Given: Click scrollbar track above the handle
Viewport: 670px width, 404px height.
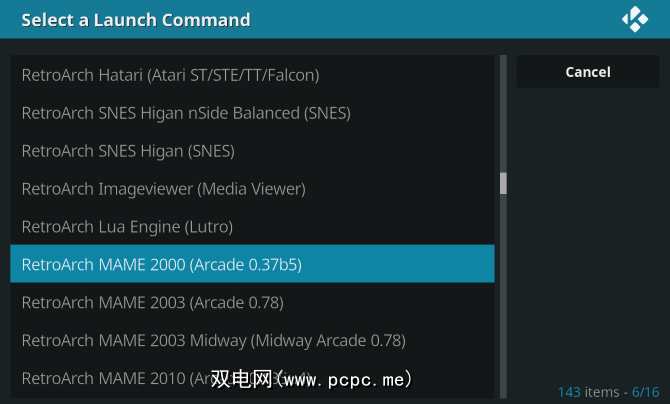Looking at the screenshot, I should pos(503,110).
